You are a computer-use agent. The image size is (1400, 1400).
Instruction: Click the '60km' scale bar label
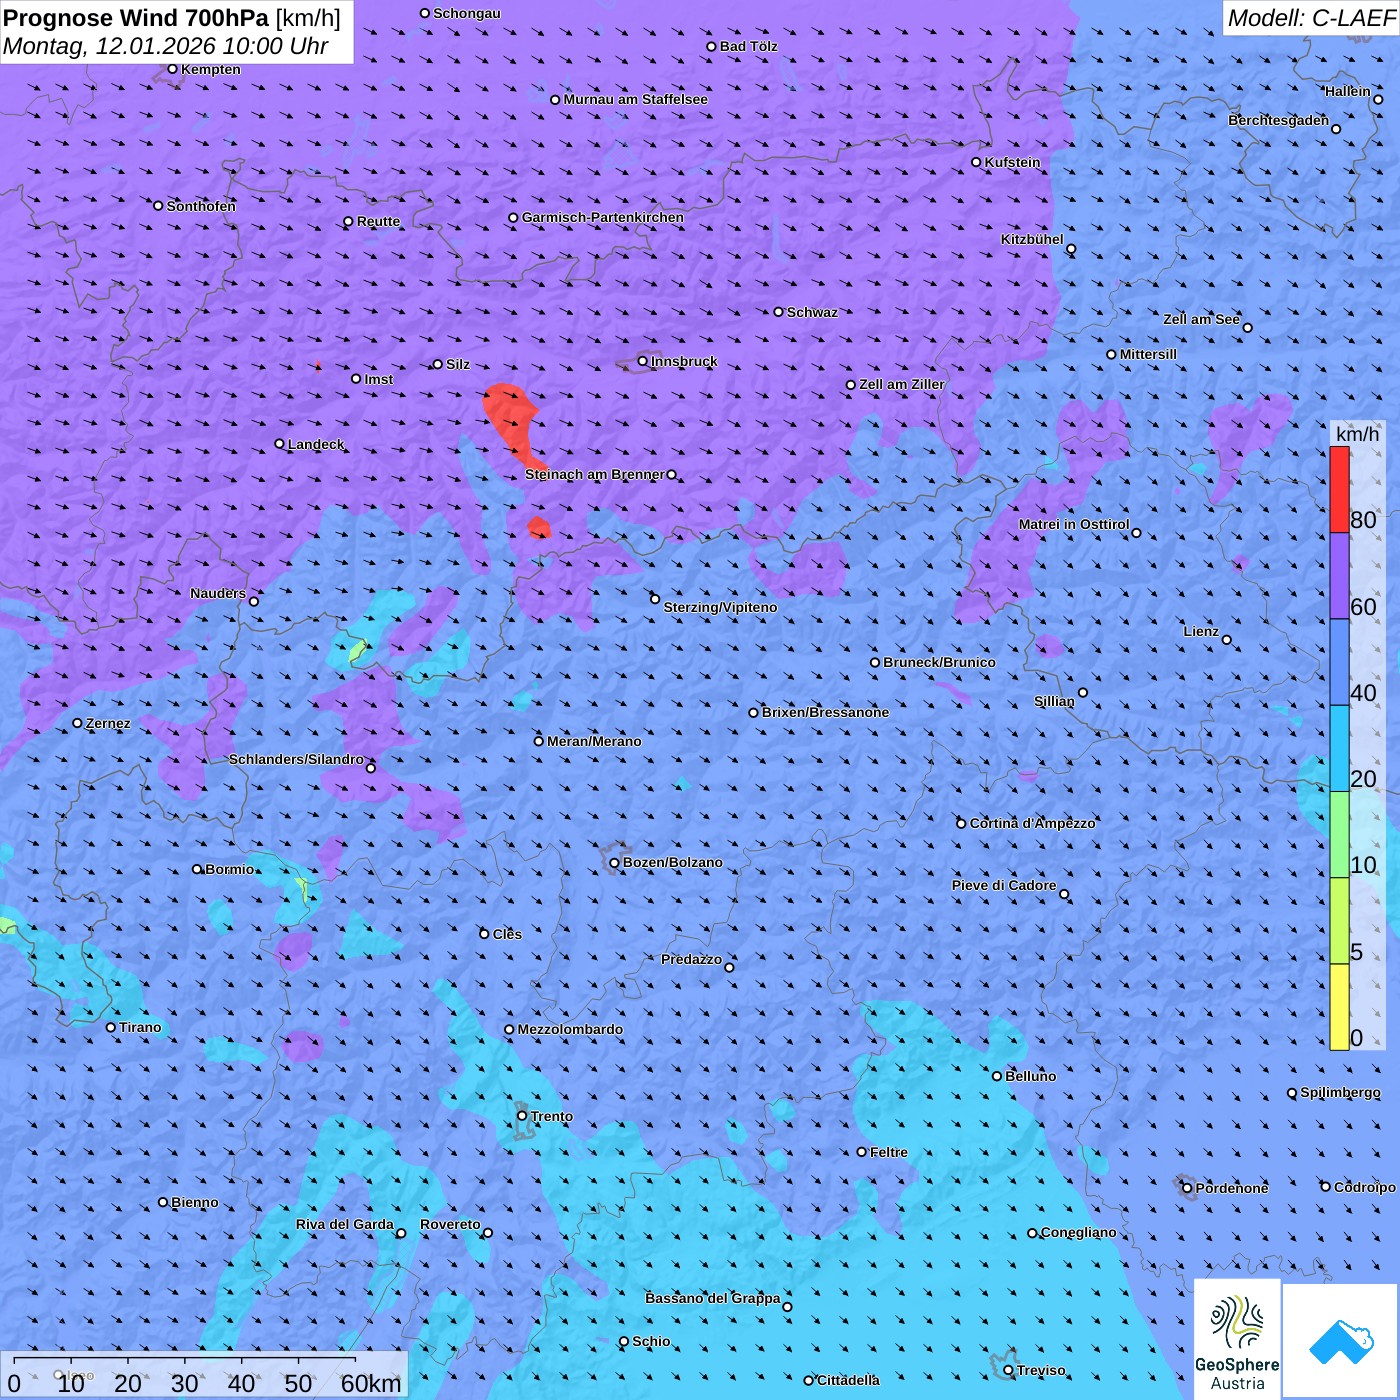click(x=371, y=1383)
